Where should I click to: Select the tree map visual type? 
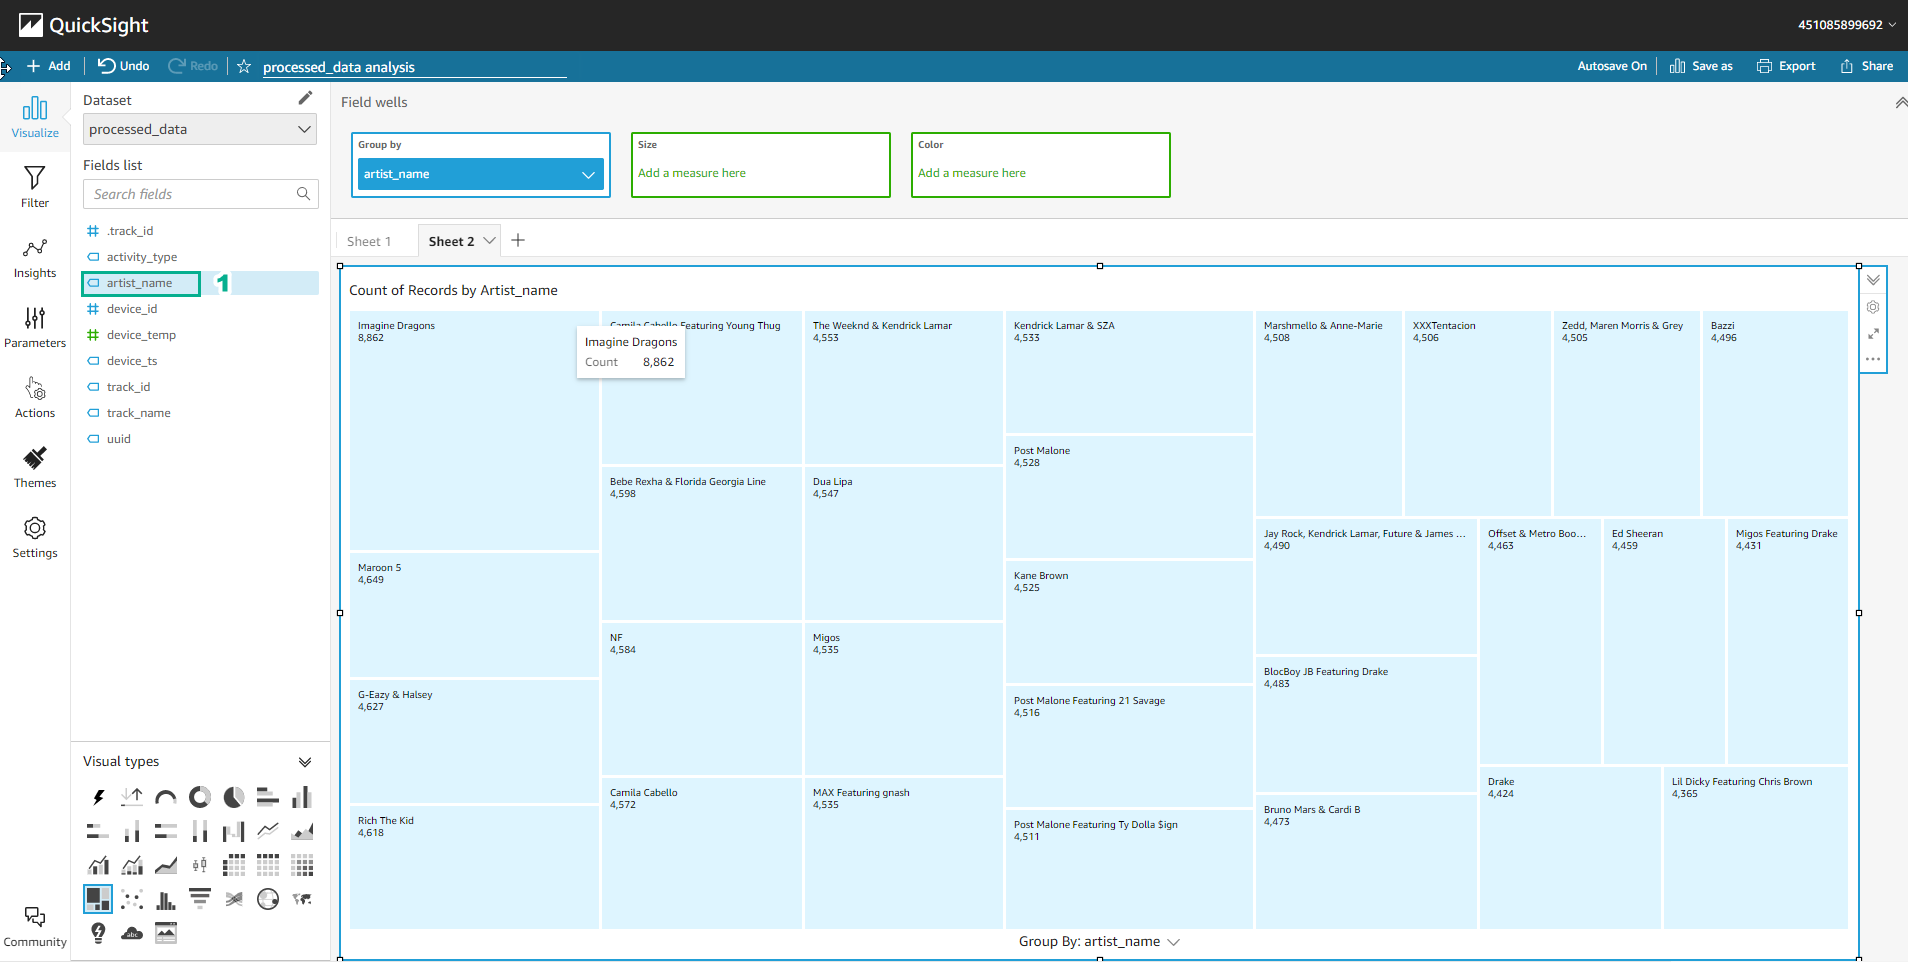pyautogui.click(x=98, y=899)
